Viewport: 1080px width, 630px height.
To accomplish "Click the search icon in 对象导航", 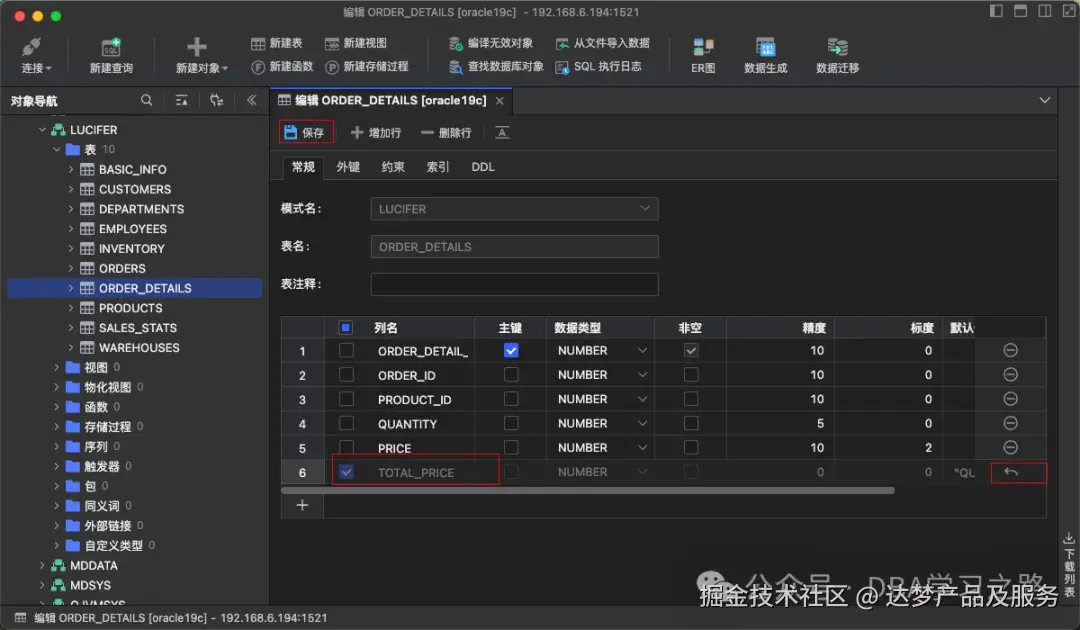I will 147,101.
